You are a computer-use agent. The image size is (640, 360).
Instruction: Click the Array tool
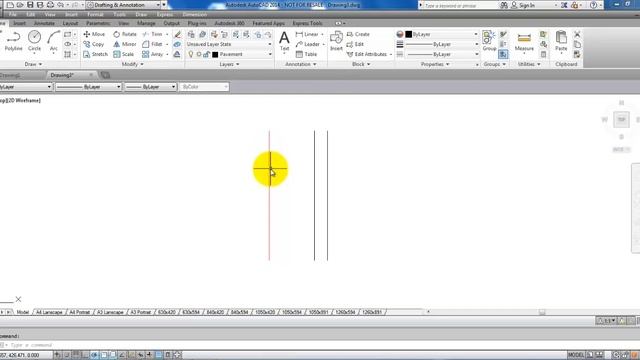153,54
